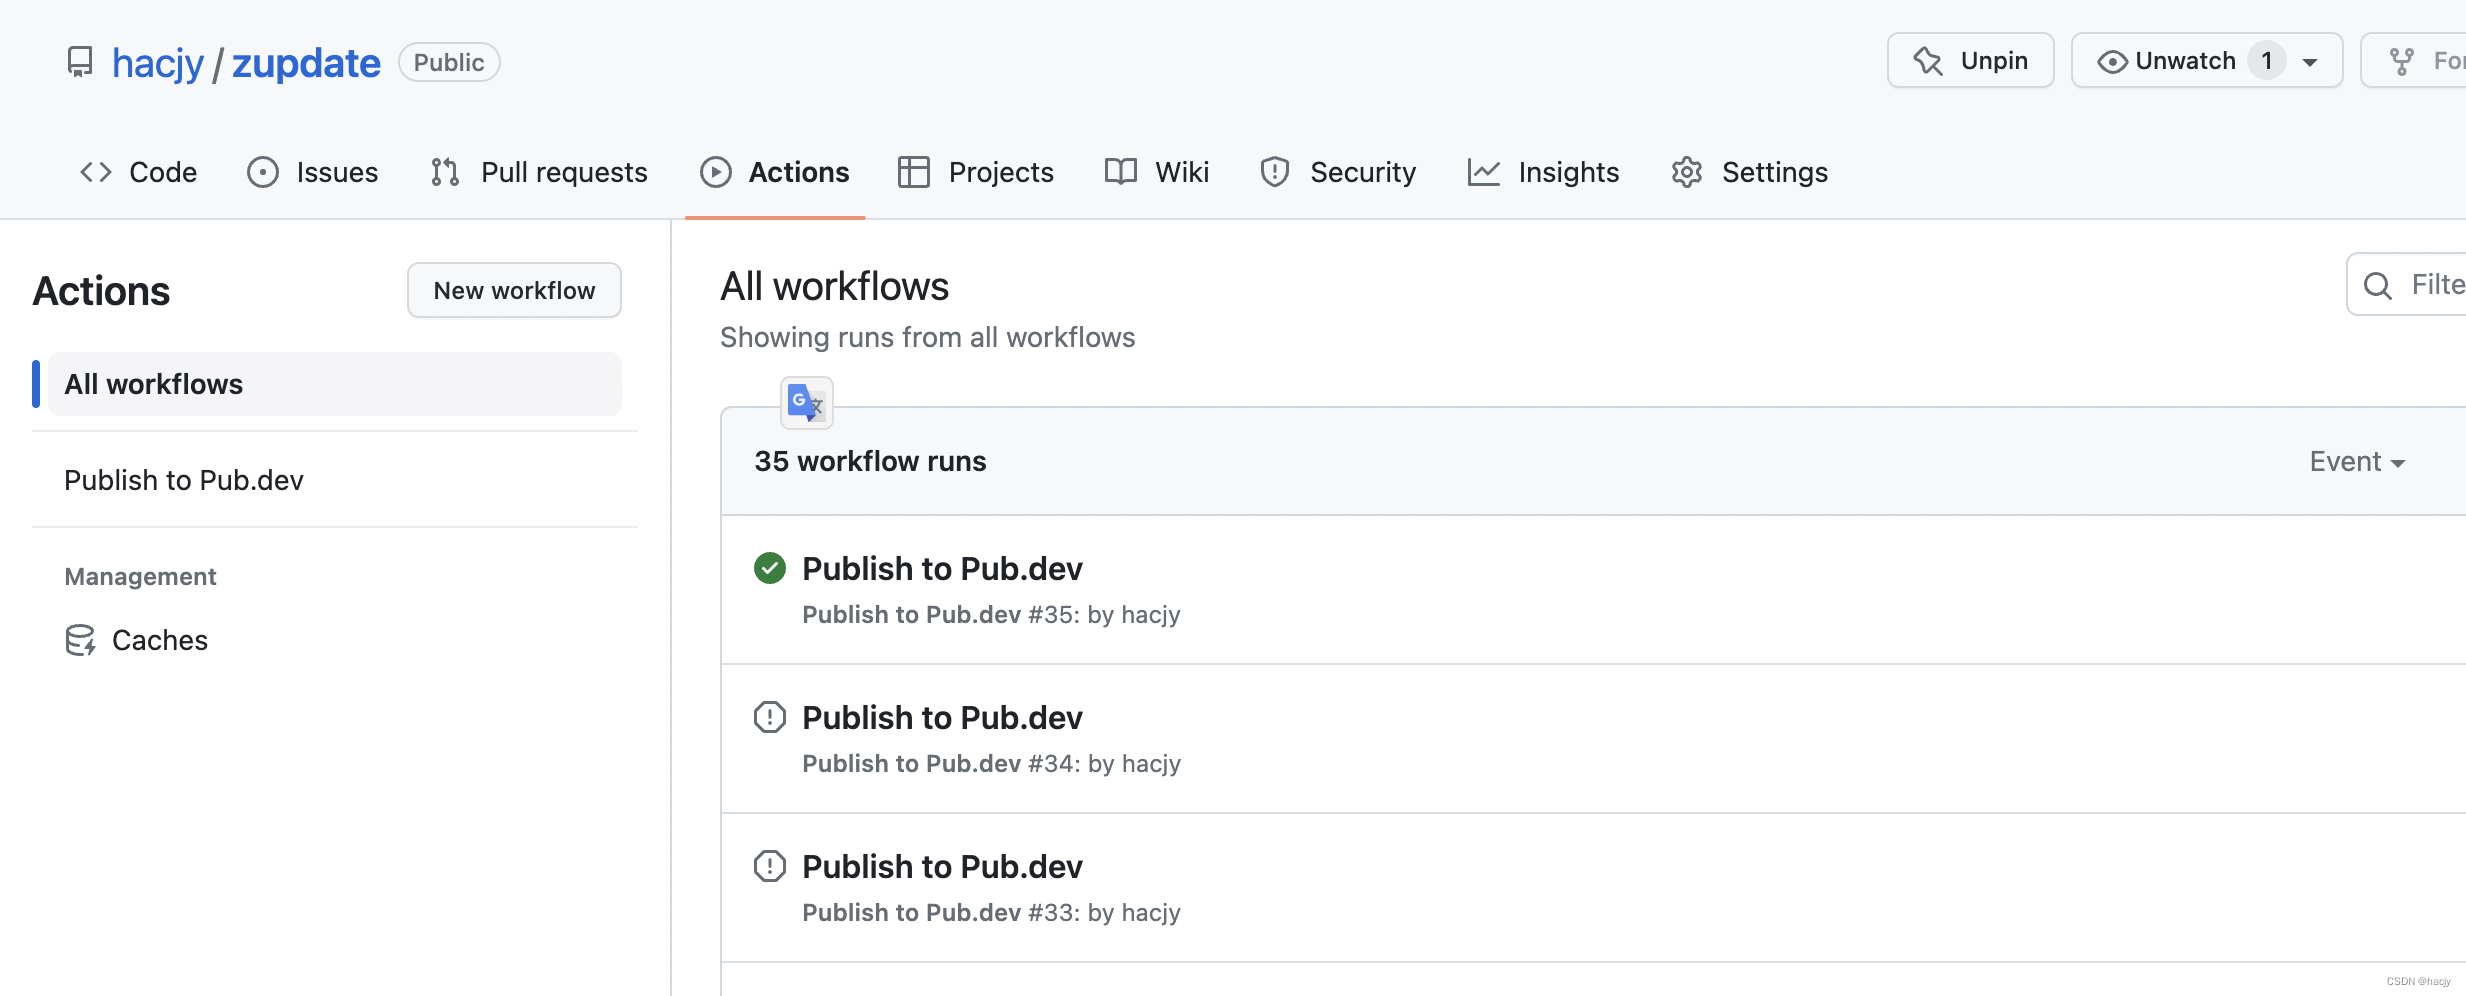Click the search magnifier icon in the filter field

(x=2378, y=286)
